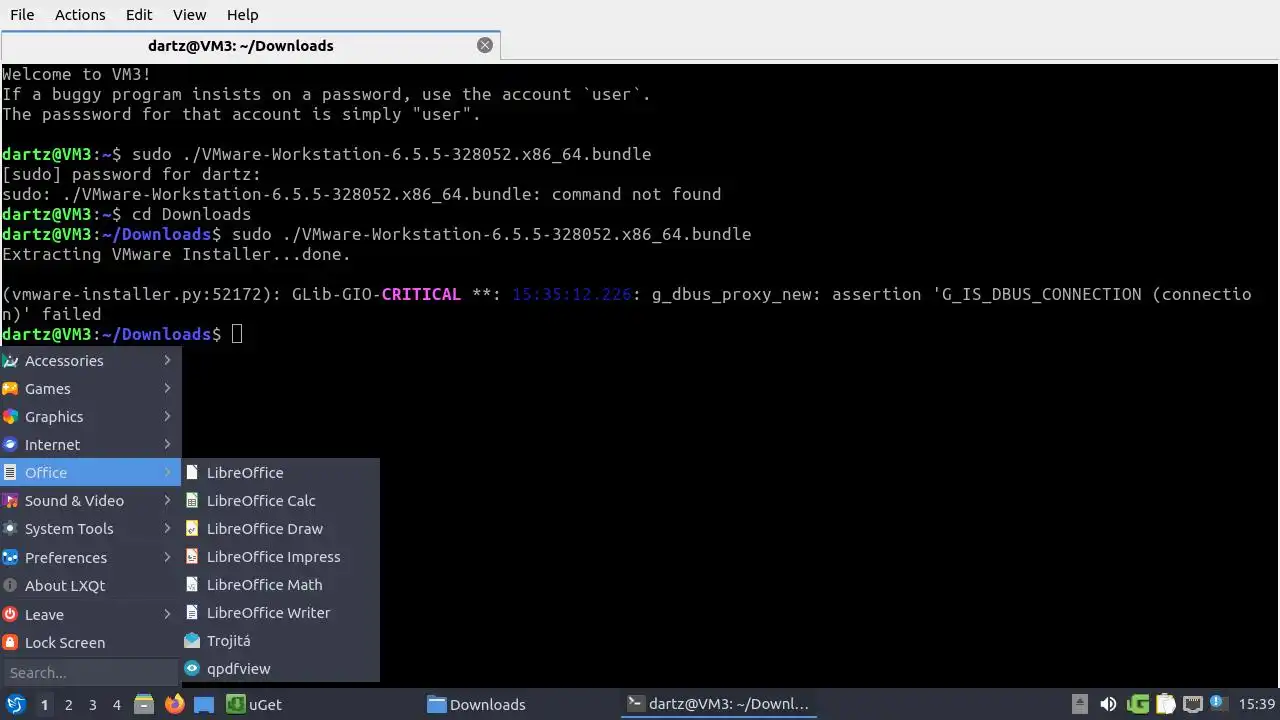The width and height of the screenshot is (1280, 720).
Task: Open the terminal File menu
Action: 22,14
